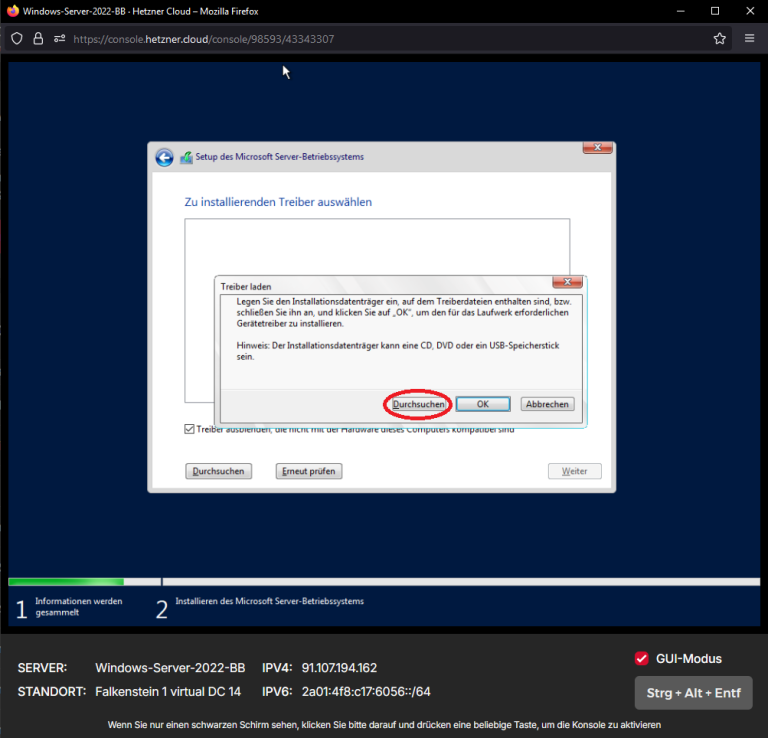Send Strg + Alt + Entf to server
768x738 pixels.
[693, 692]
